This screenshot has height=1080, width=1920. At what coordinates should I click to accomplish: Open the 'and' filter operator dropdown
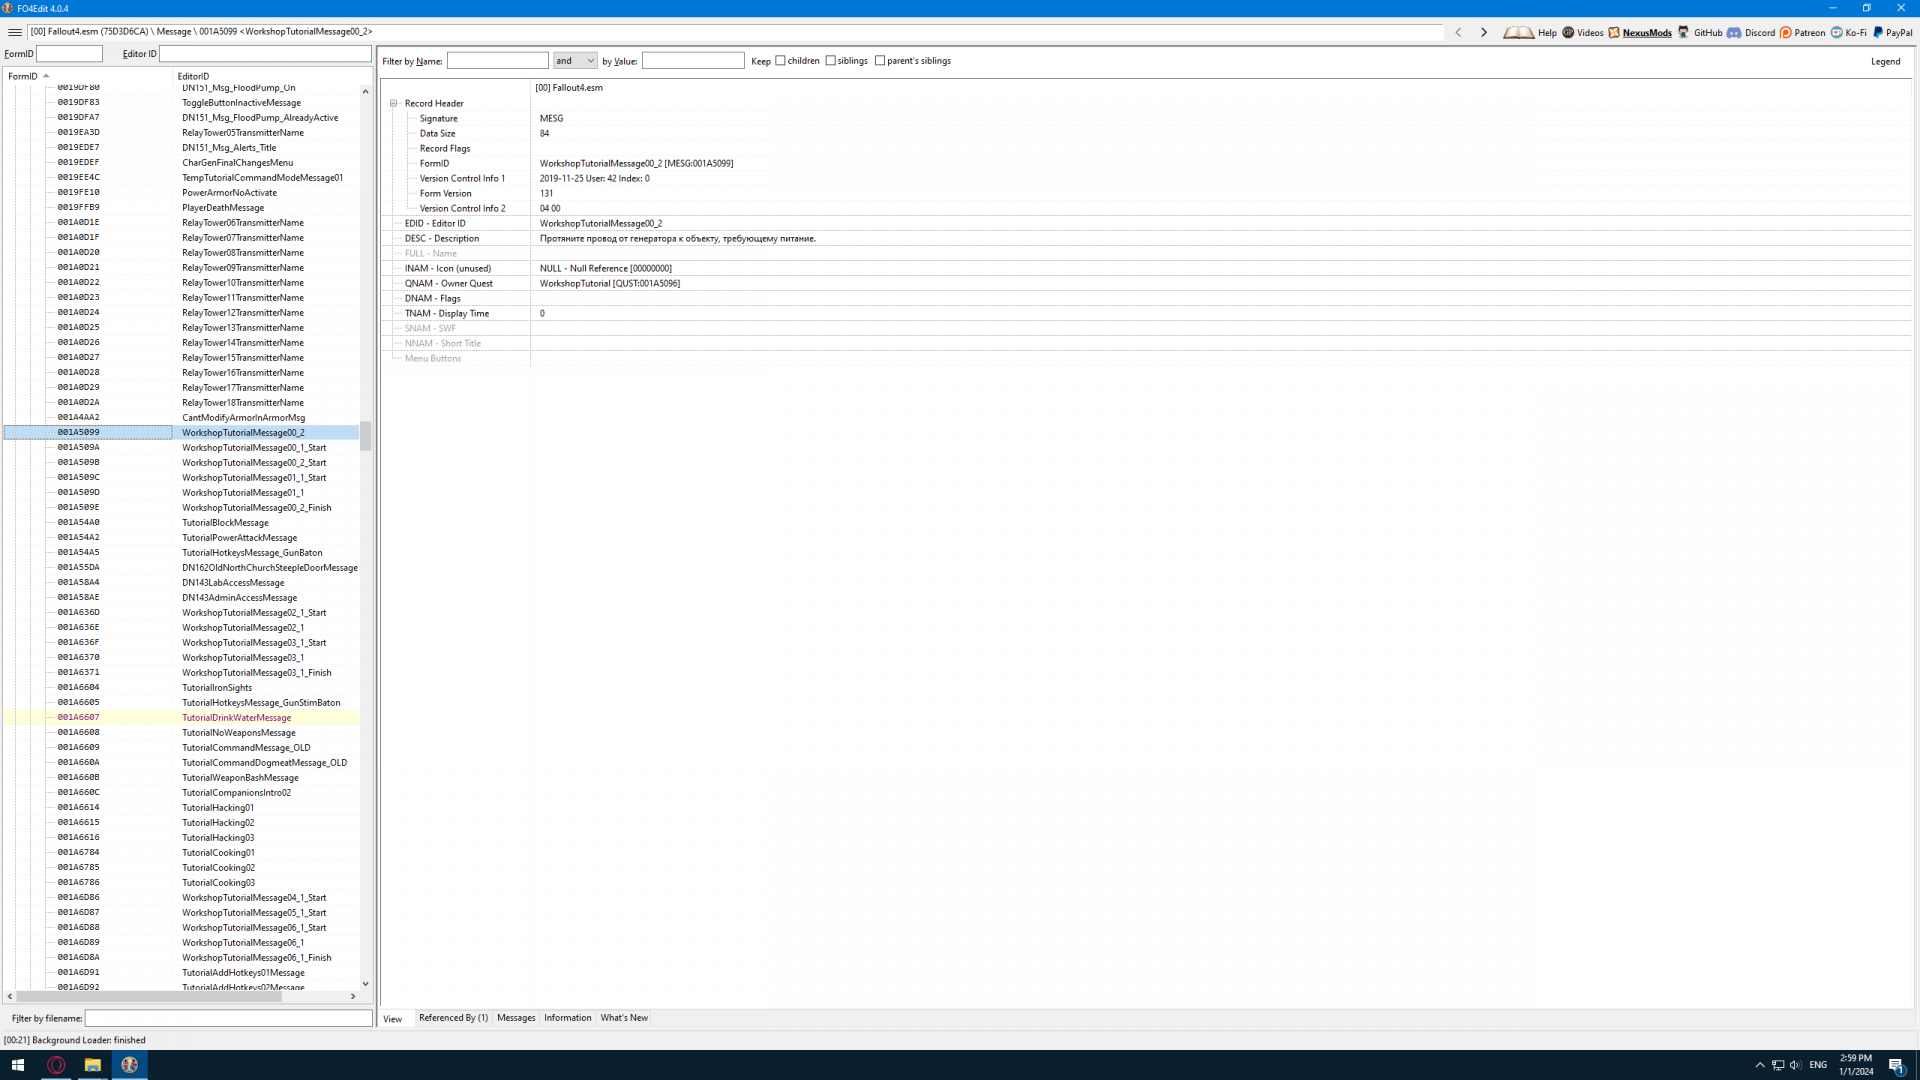tap(575, 61)
